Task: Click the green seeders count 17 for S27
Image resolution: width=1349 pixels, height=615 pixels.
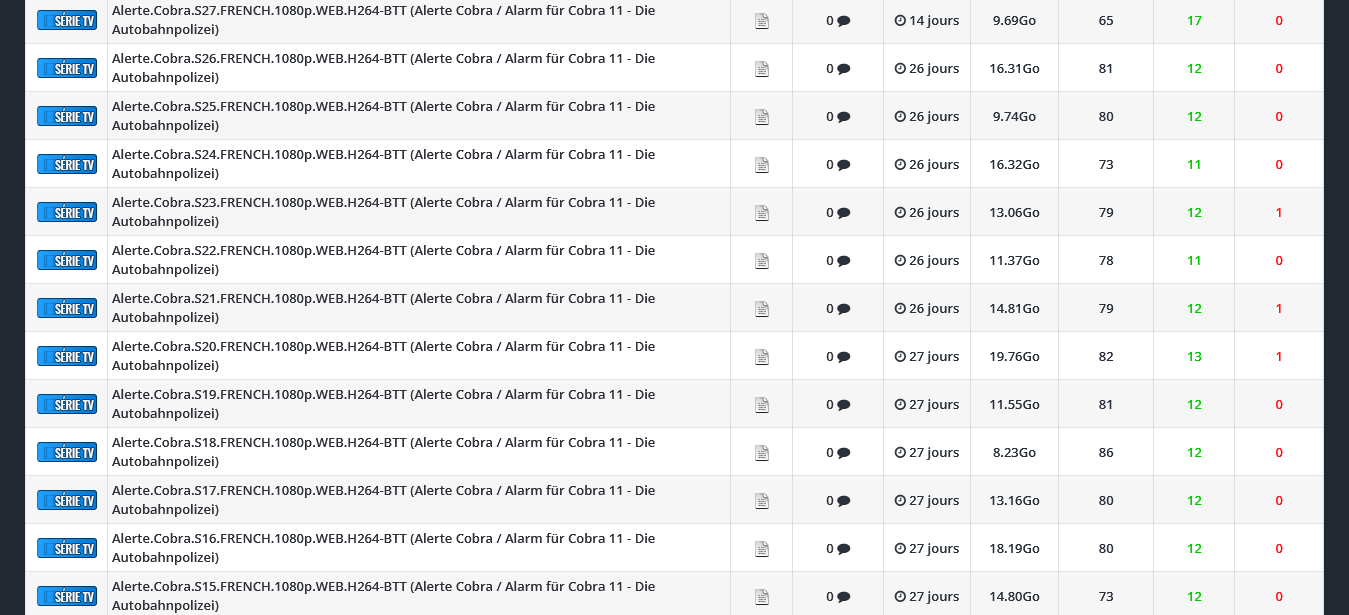Action: pos(1194,20)
